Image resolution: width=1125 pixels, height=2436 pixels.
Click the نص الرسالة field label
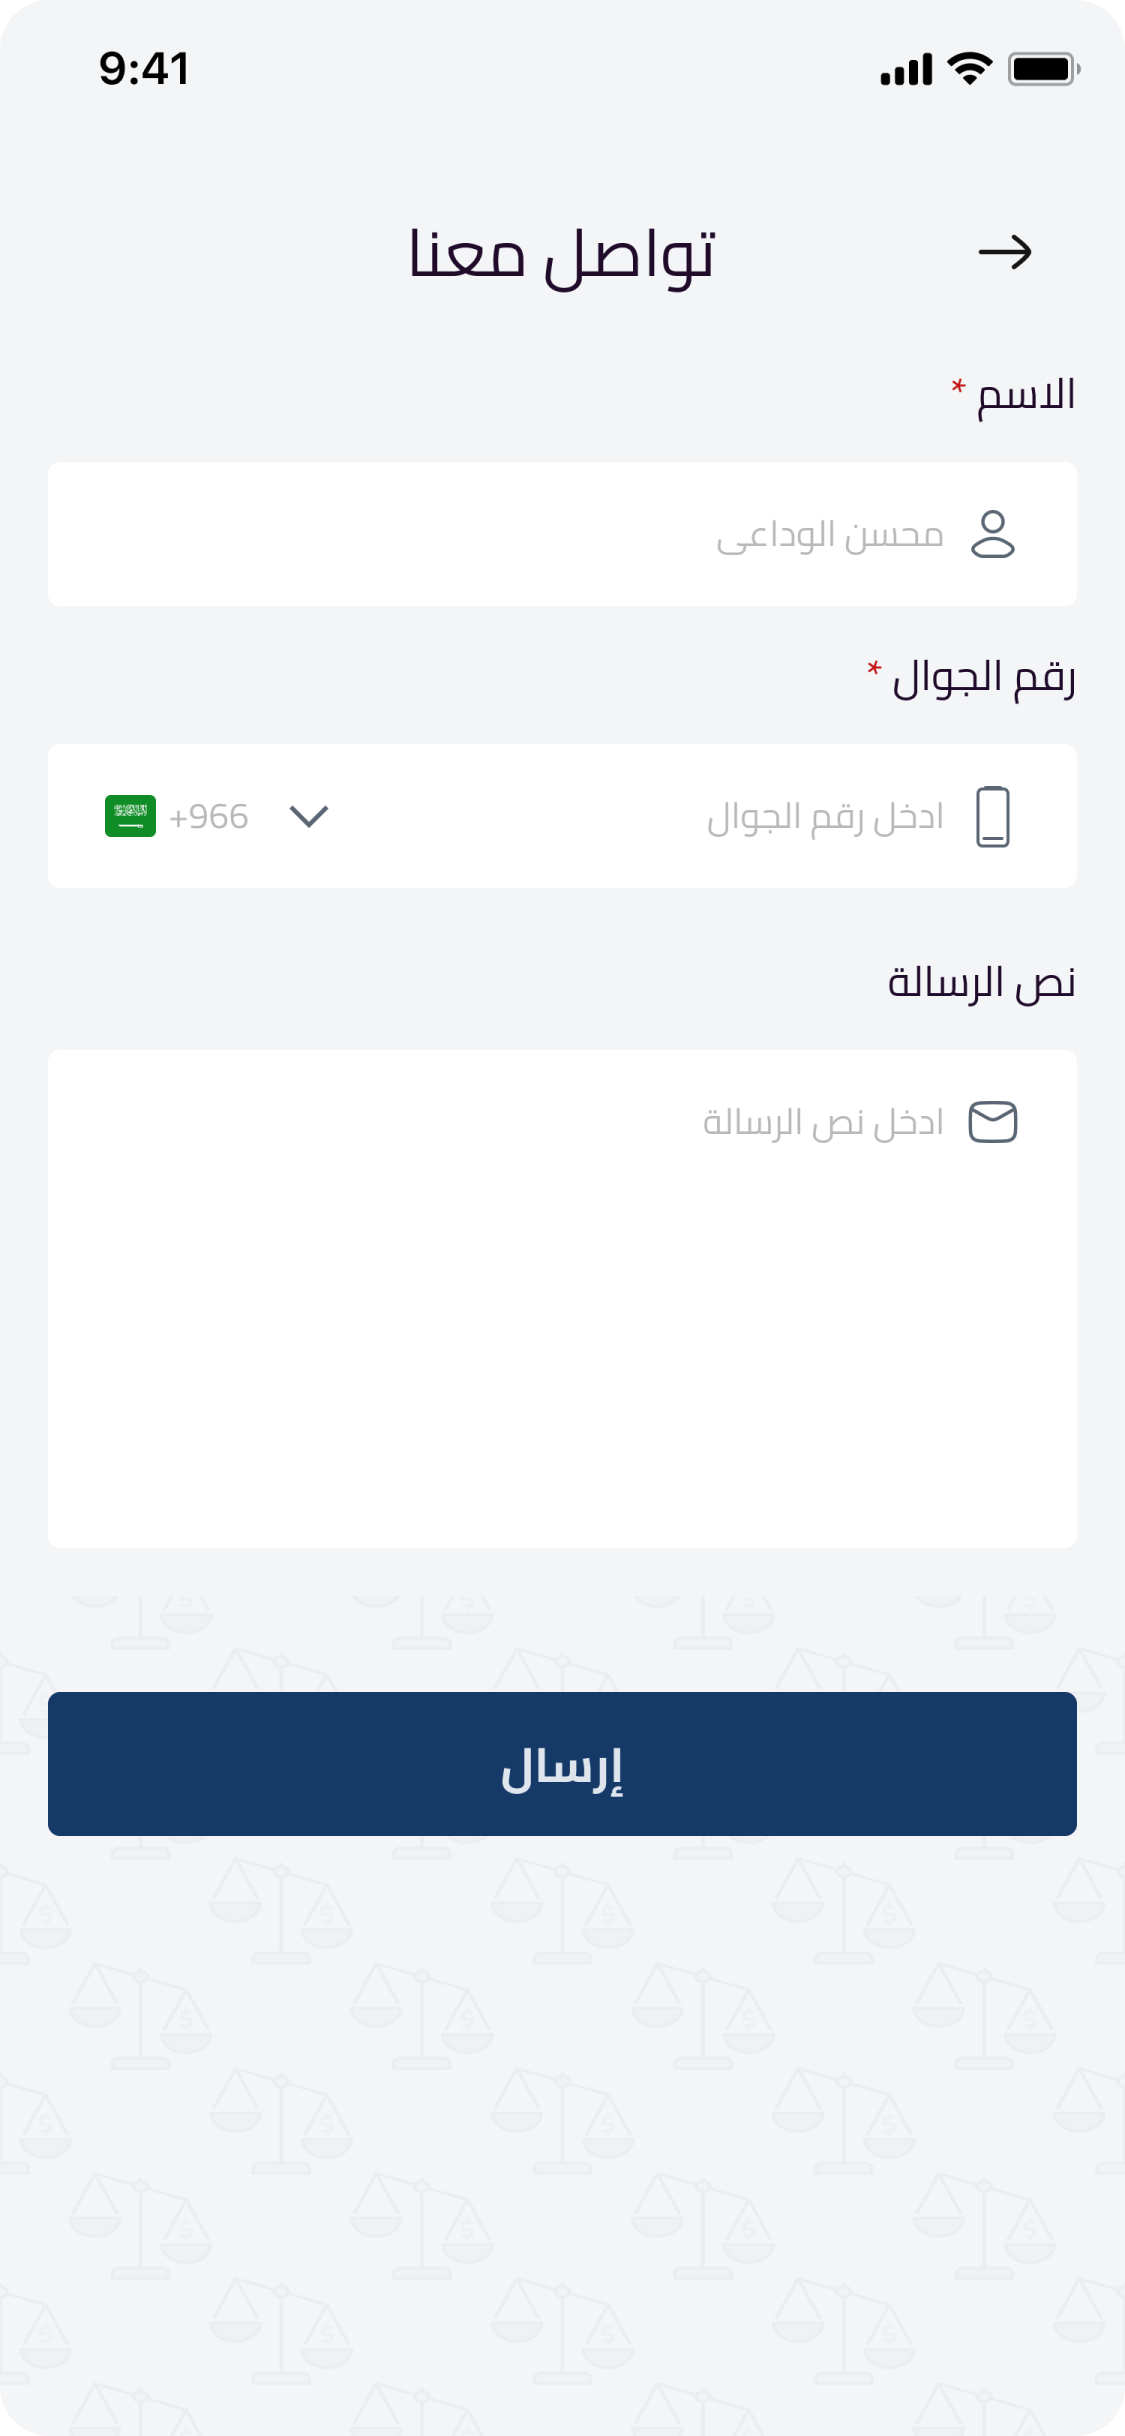click(981, 983)
